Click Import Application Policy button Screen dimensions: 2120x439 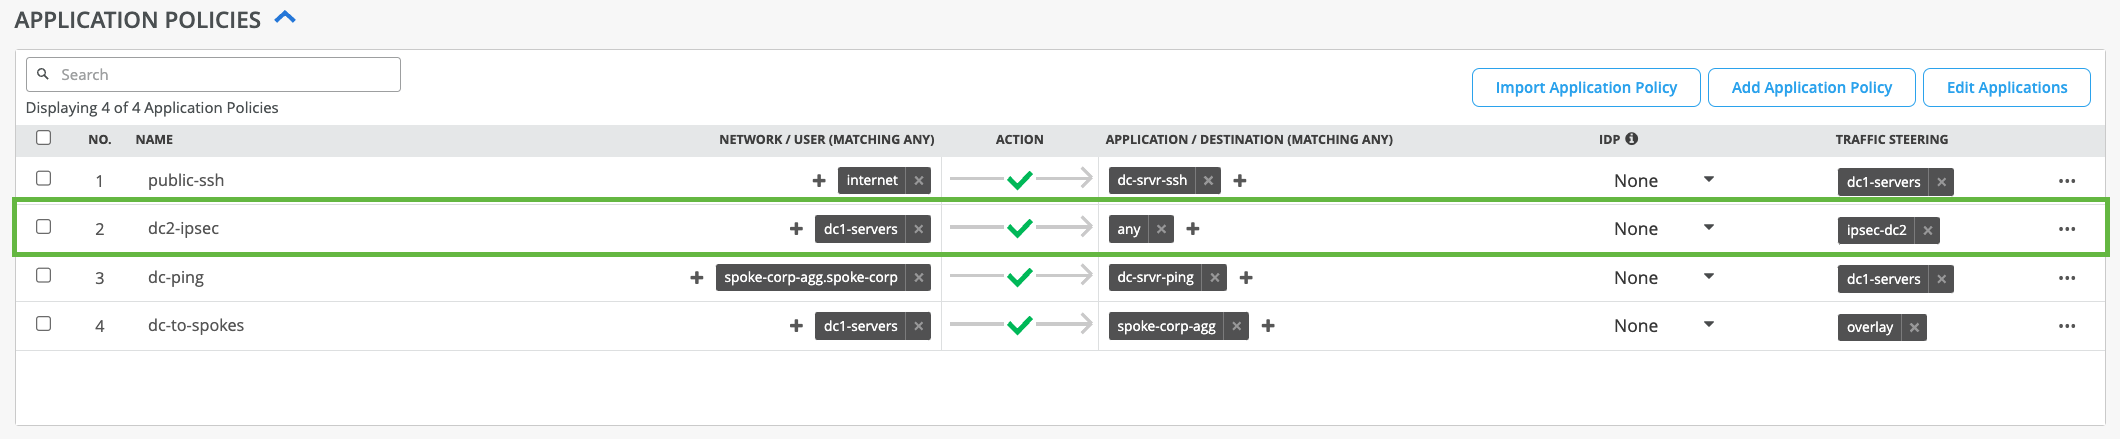(1585, 87)
